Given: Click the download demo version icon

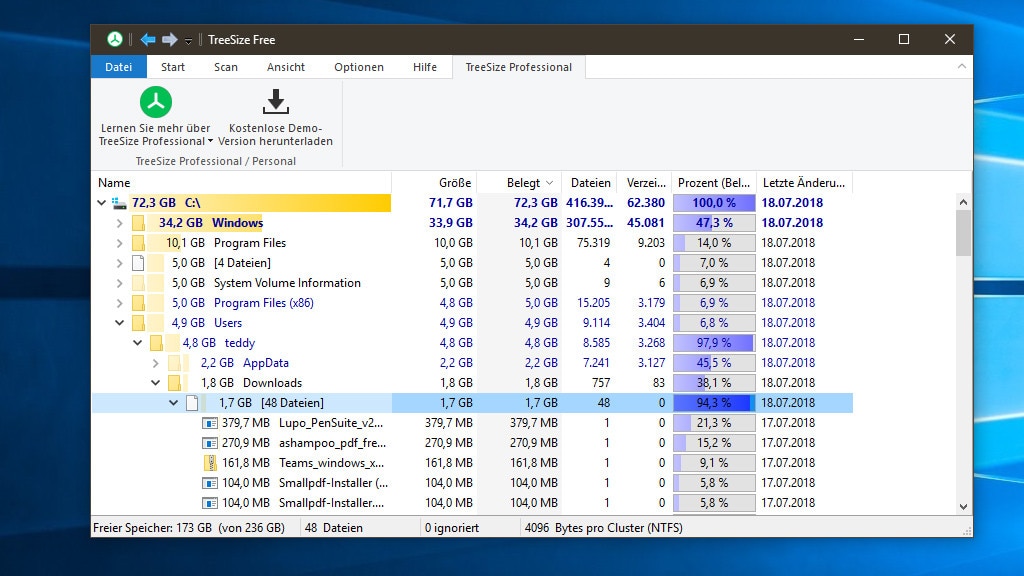Looking at the screenshot, I should pos(276,102).
